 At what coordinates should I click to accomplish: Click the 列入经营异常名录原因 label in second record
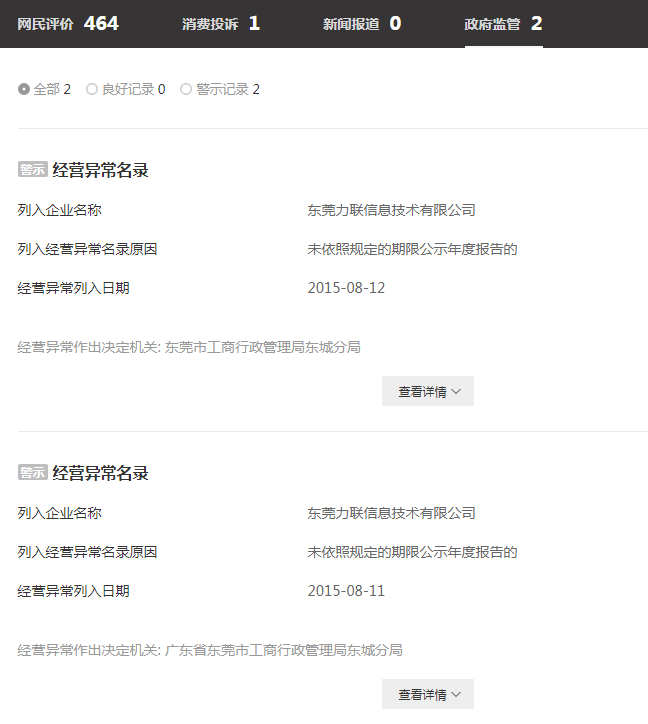[x=87, y=552]
